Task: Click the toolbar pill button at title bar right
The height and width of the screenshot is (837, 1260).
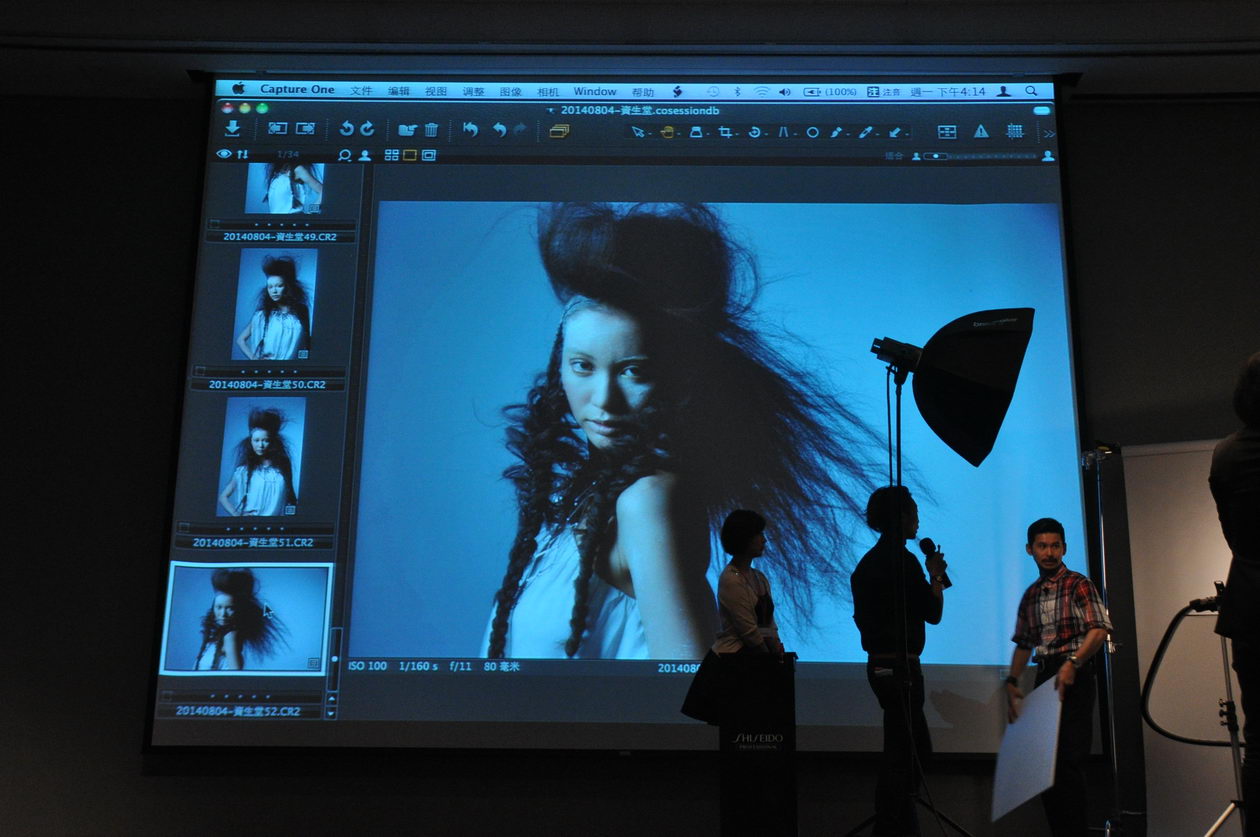Action: tap(1042, 110)
